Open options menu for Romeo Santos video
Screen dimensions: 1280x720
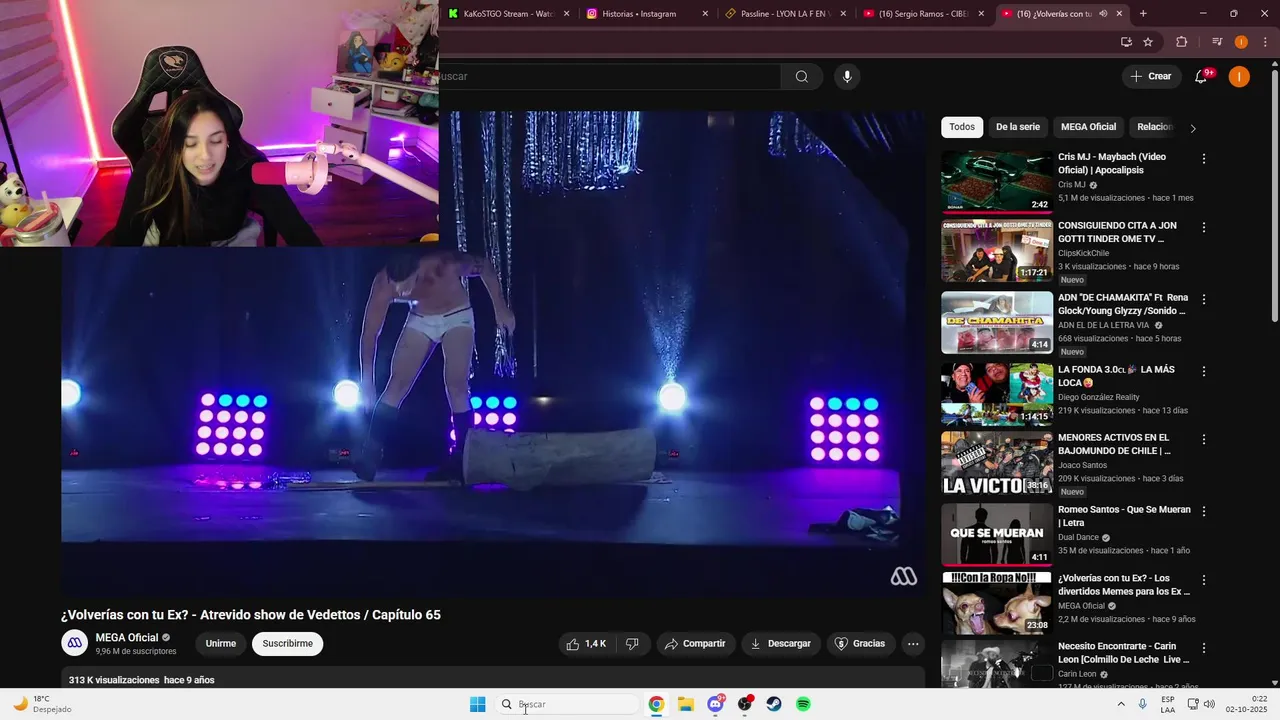1204,511
